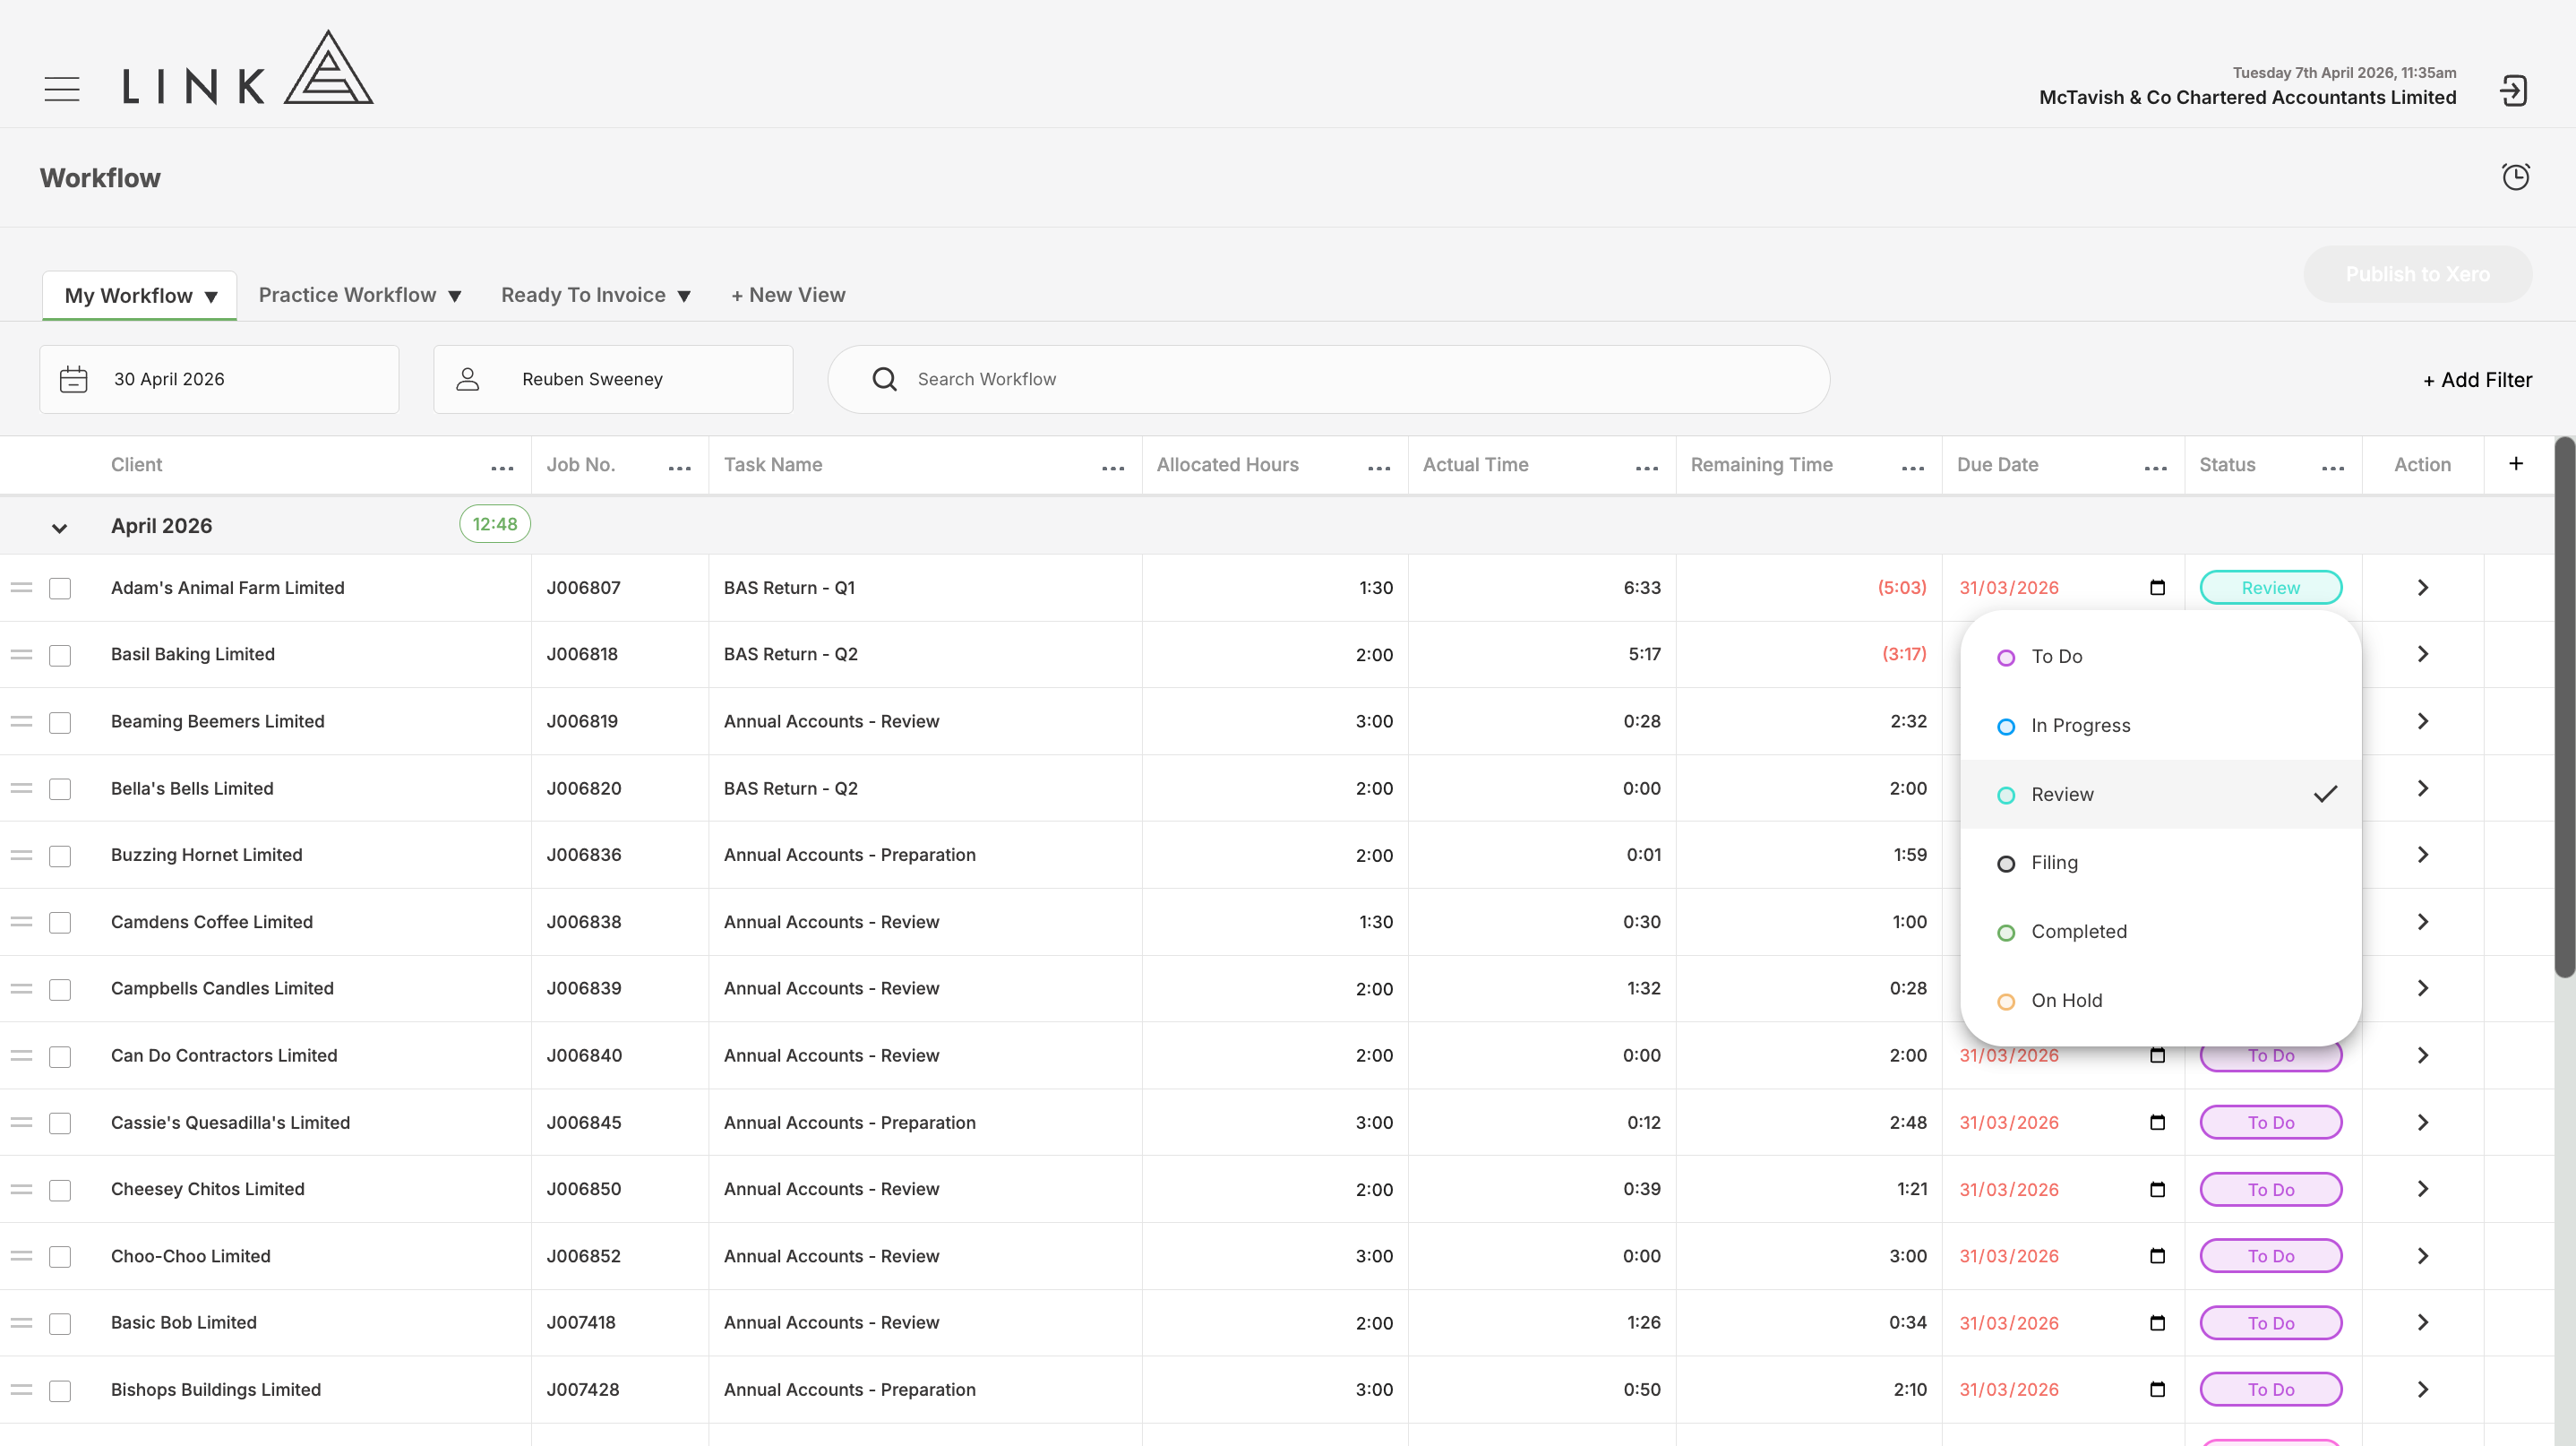
Task: Choose To Do in status menu
Action: click(x=2160, y=656)
